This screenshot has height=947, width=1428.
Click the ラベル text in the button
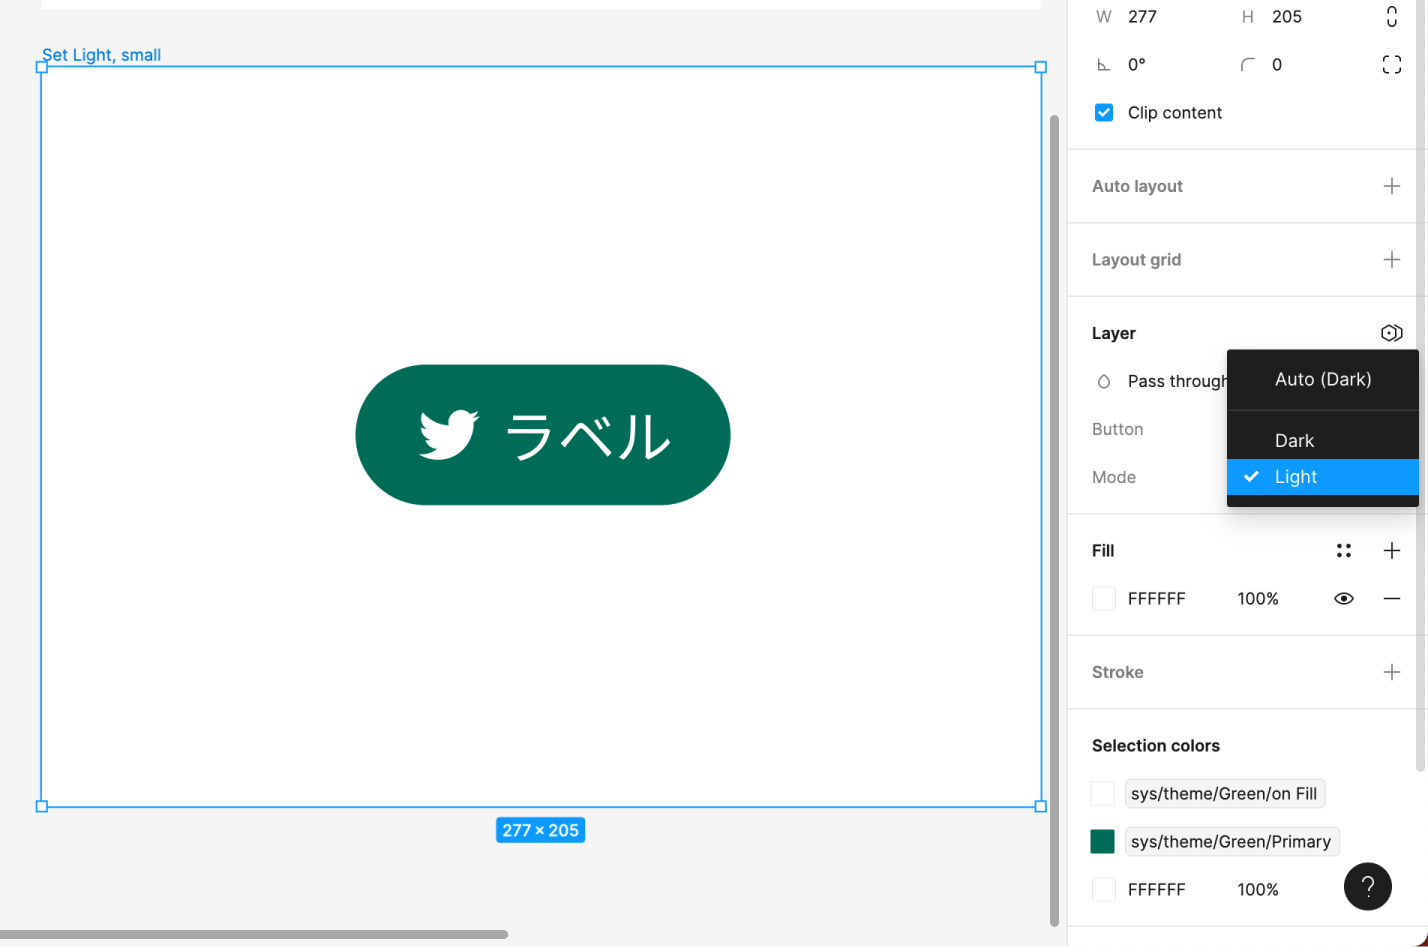pos(588,437)
